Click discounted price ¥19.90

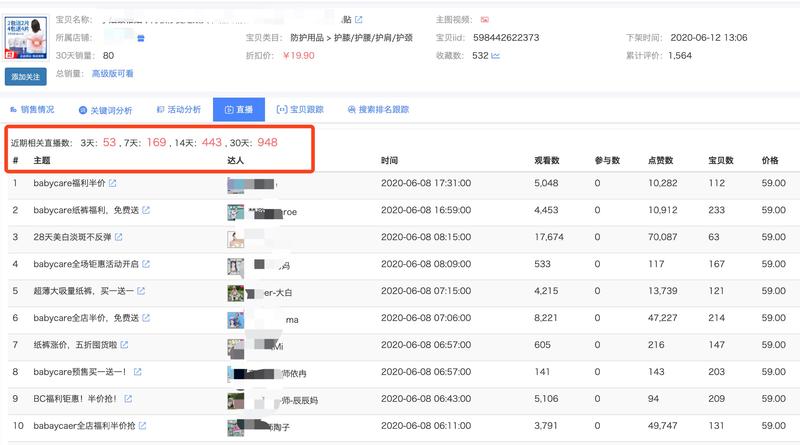click(x=298, y=56)
